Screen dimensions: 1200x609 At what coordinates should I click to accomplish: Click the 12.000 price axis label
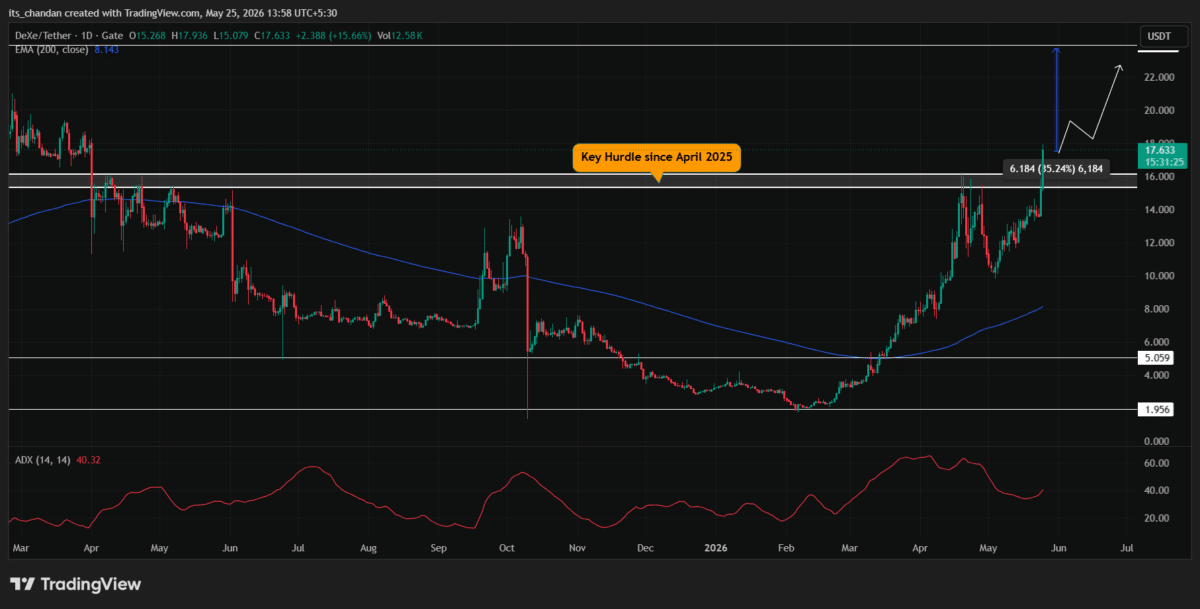(1157, 243)
